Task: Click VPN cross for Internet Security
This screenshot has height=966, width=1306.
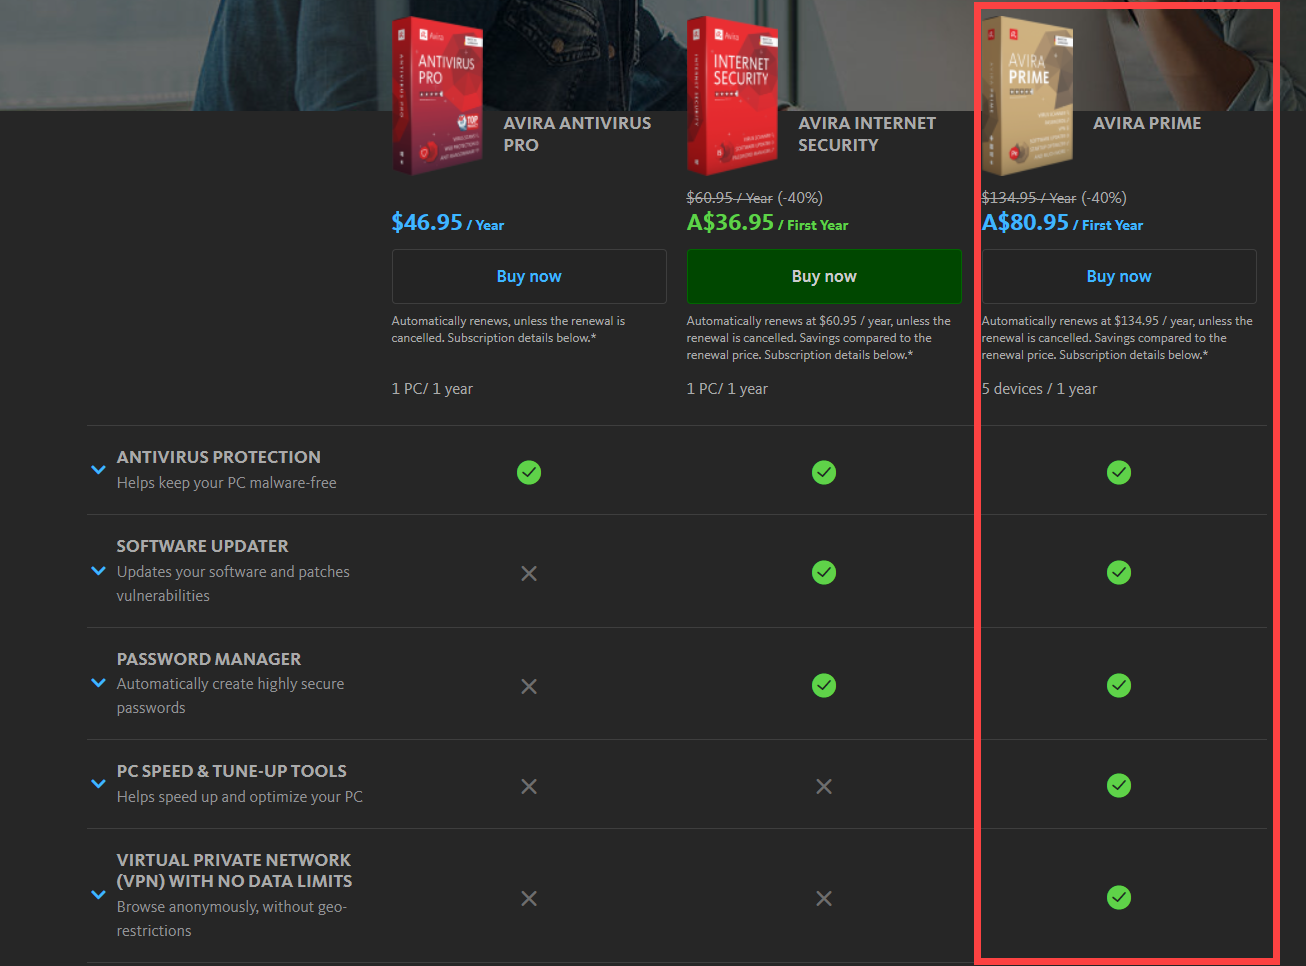Action: pyautogui.click(x=824, y=898)
